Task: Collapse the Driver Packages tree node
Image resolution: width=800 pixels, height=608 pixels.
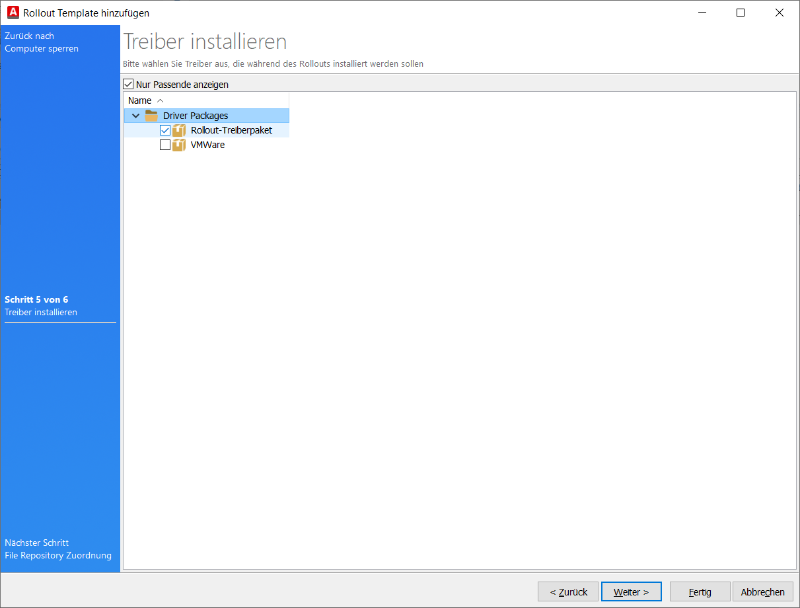Action: (x=136, y=116)
